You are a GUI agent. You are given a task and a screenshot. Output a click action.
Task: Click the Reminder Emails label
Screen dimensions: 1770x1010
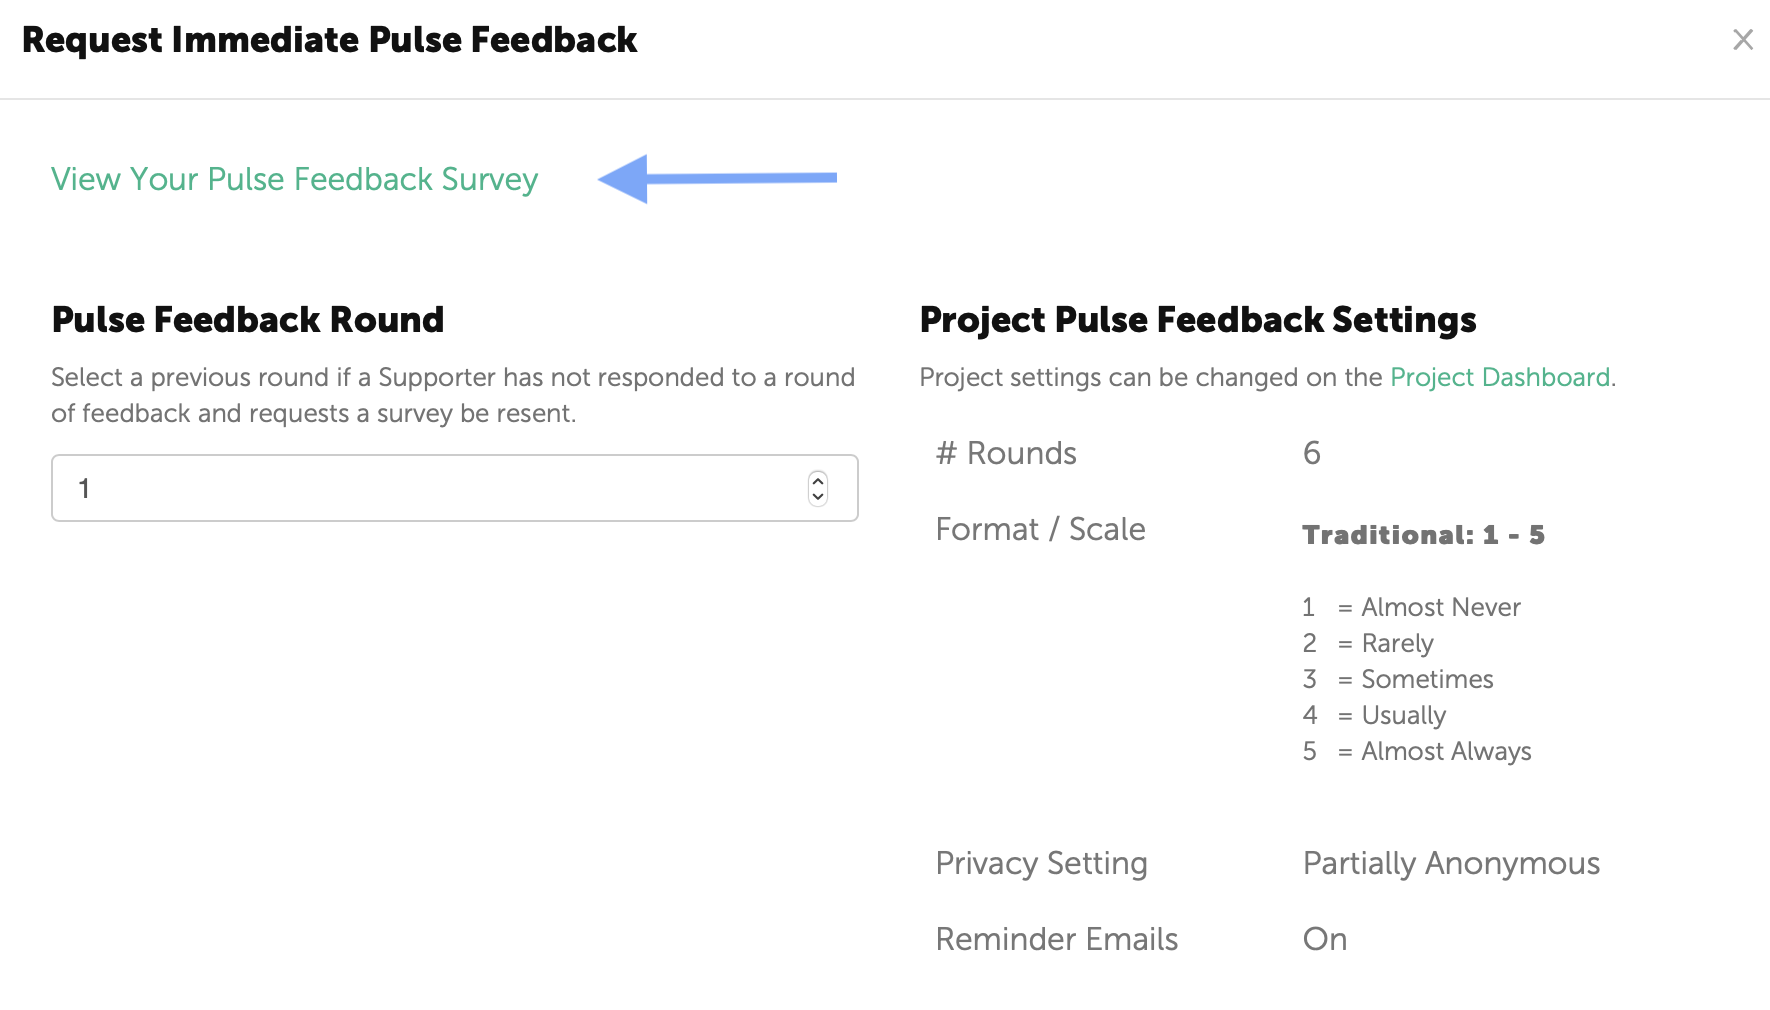[x=1056, y=939]
